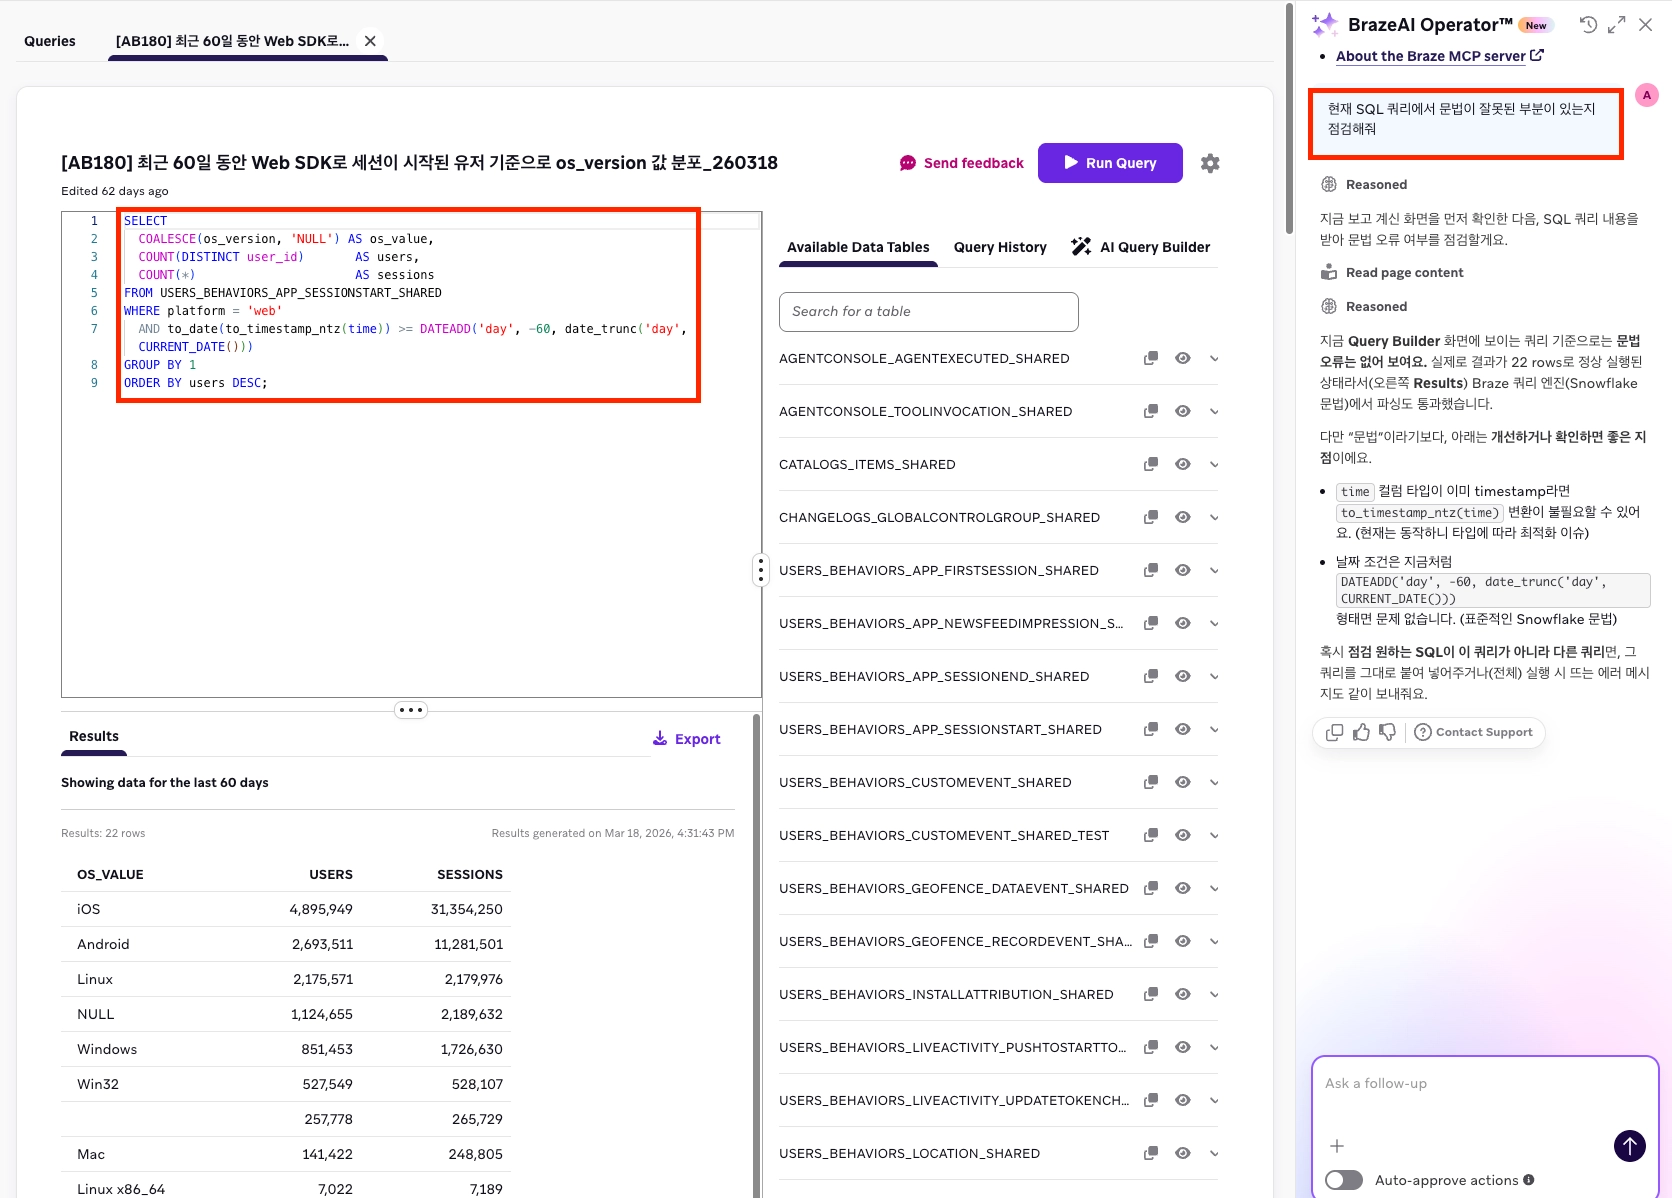Expand USERS_BEHAVIORS_GEOFENCE_DATAEVENT_SHARED table columns
Screen dimensions: 1672x1198
[x=1214, y=888]
